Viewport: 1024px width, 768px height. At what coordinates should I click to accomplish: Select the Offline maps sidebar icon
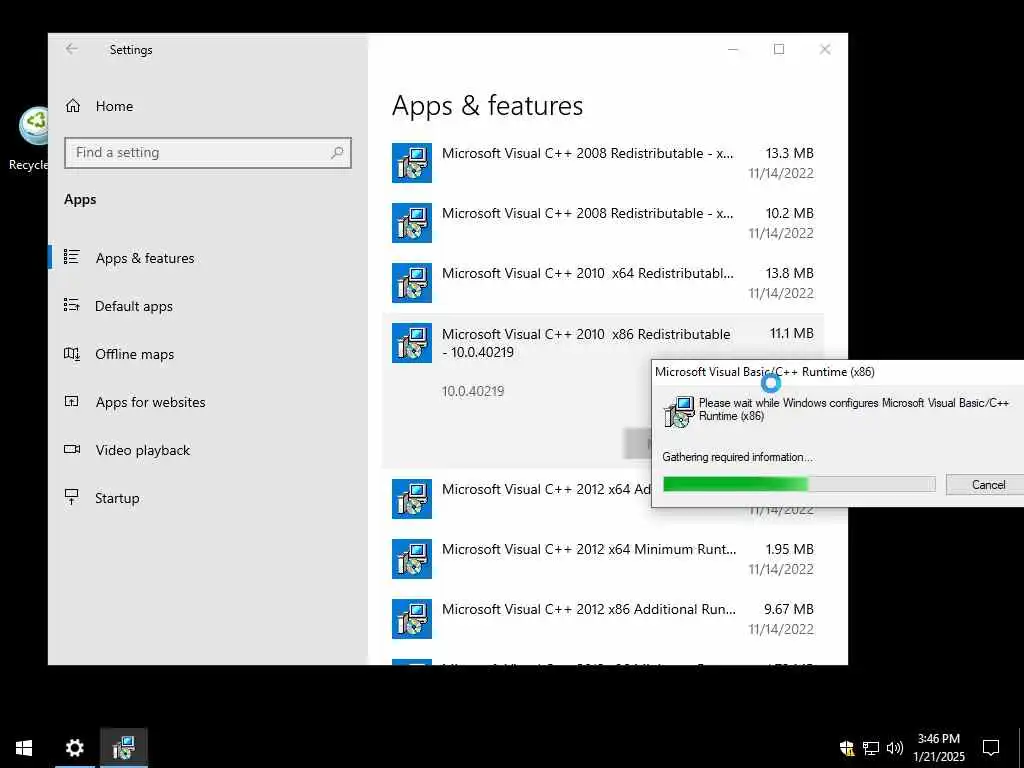click(x=72, y=354)
